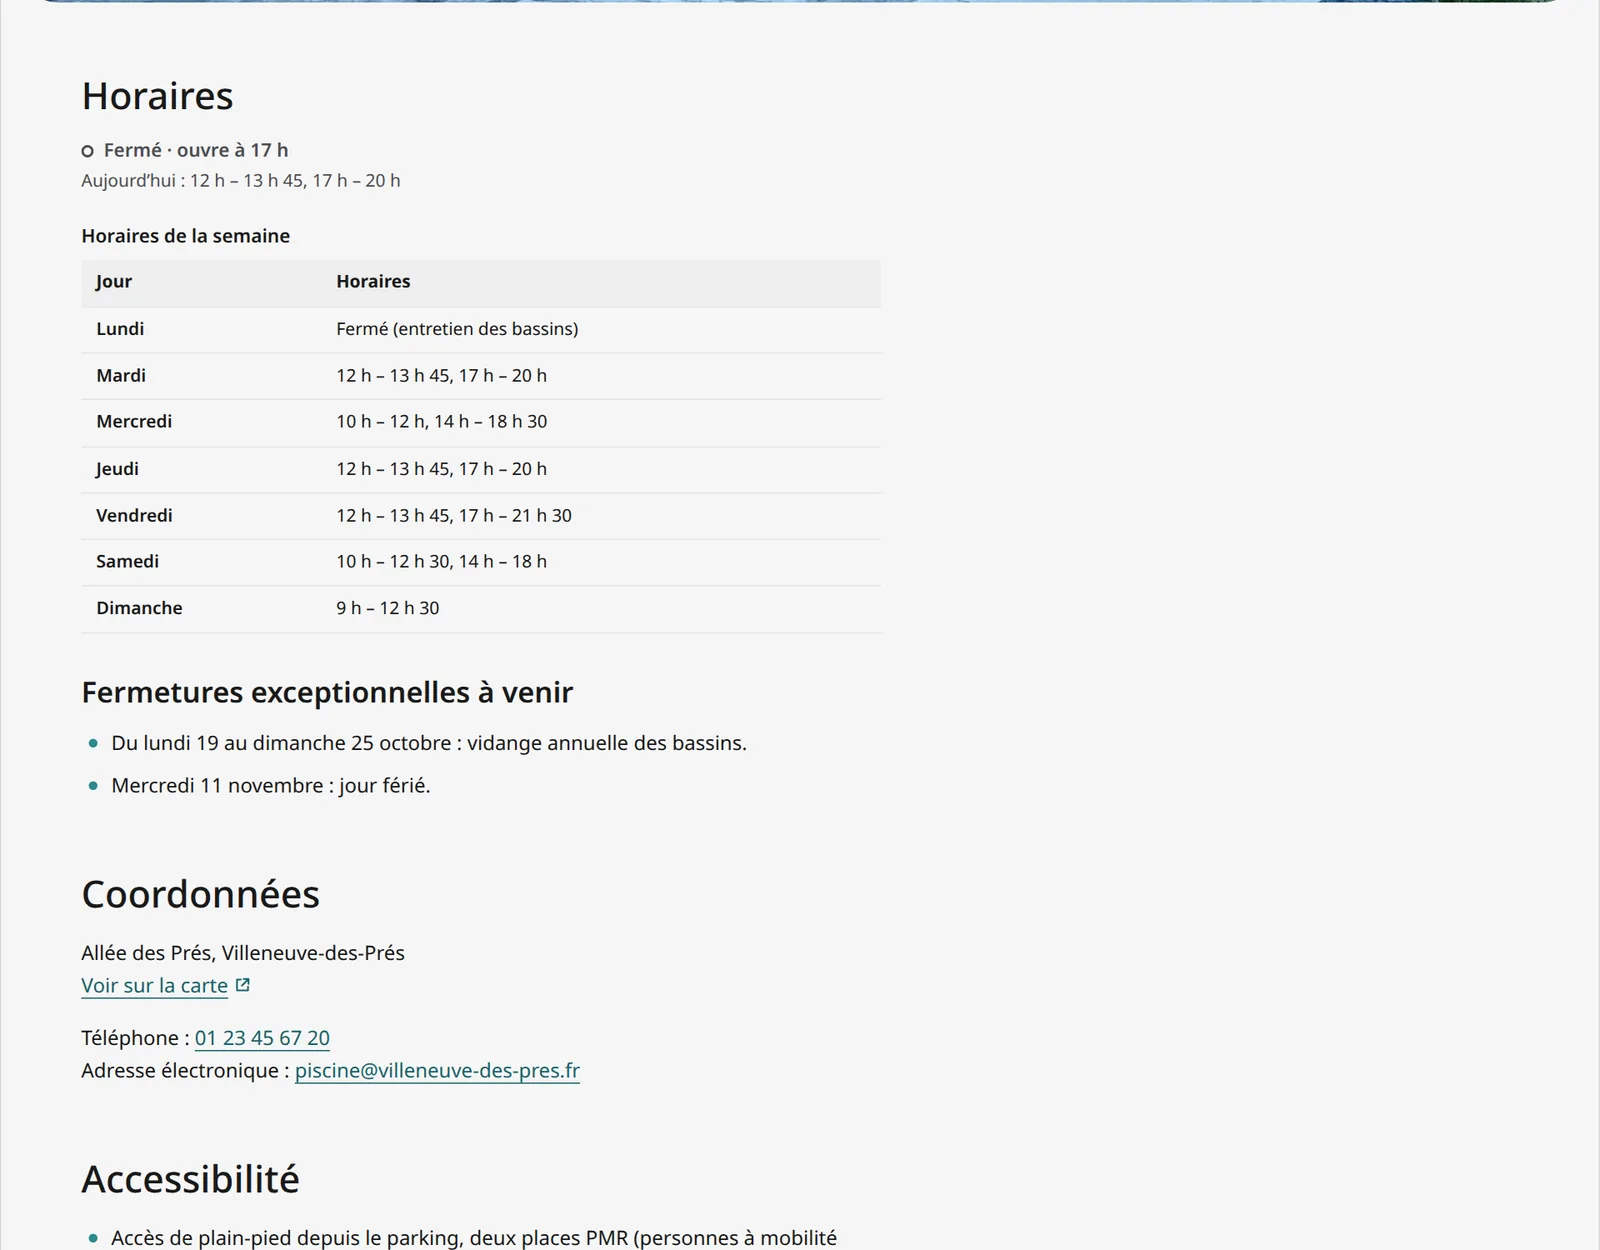Click the 'Téléphone :' label
This screenshot has height=1250, width=1600.
coord(135,1038)
